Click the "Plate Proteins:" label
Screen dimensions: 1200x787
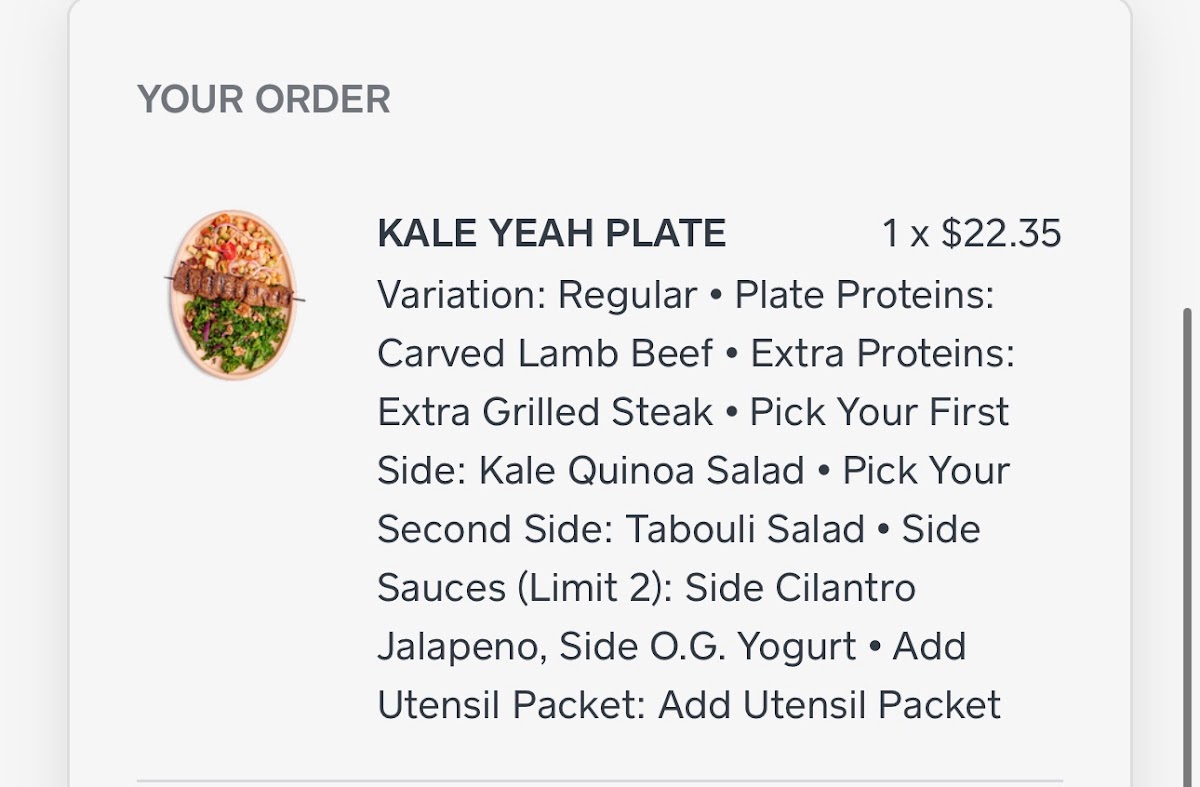click(864, 295)
